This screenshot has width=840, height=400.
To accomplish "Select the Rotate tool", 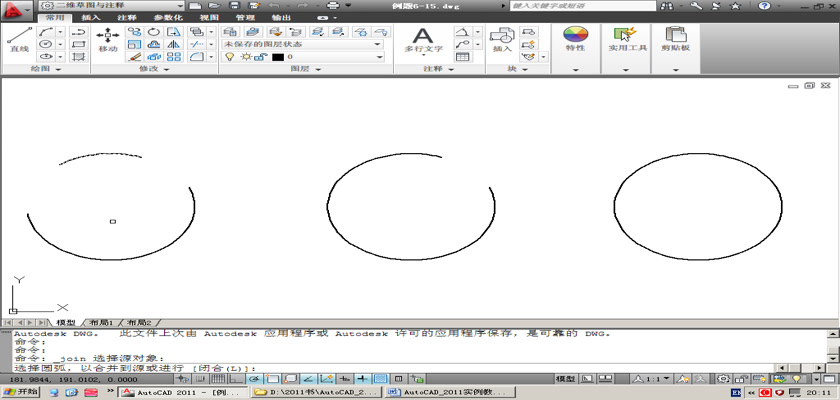I will tap(154, 32).
